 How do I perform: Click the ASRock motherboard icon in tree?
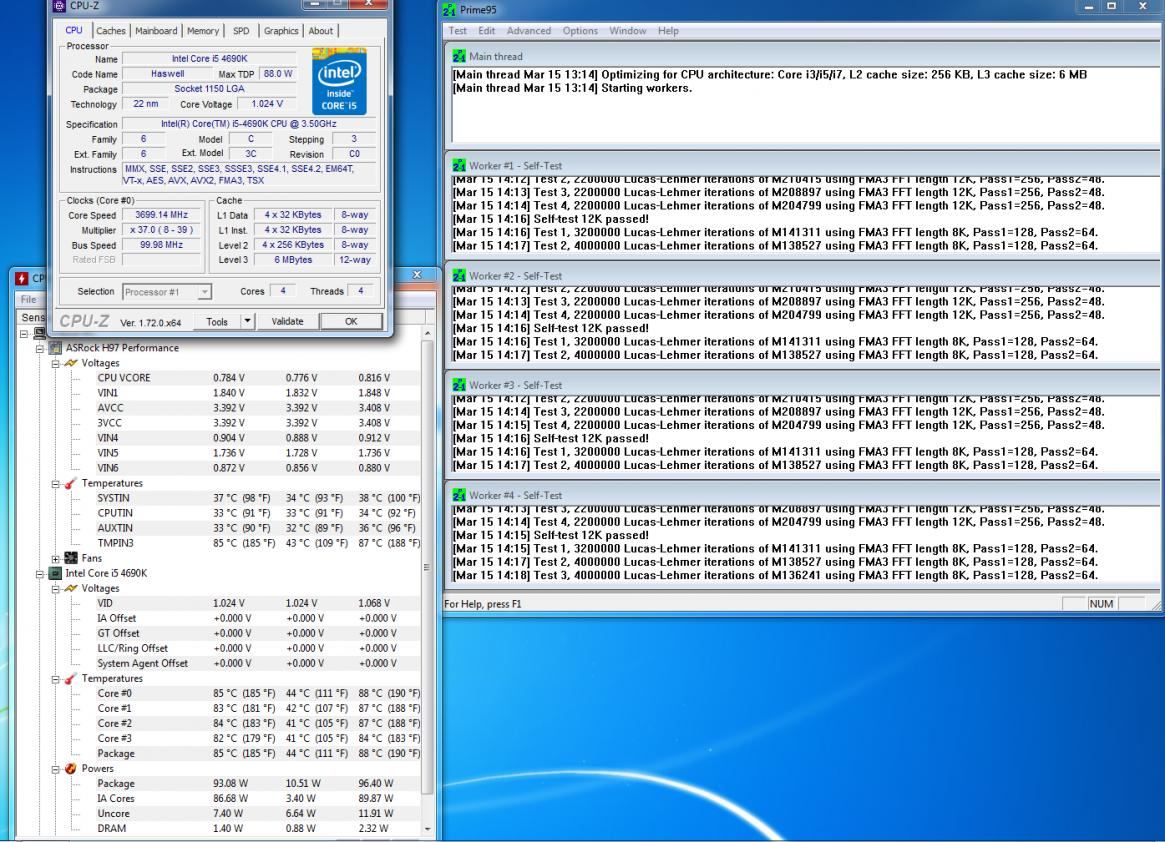[x=55, y=348]
